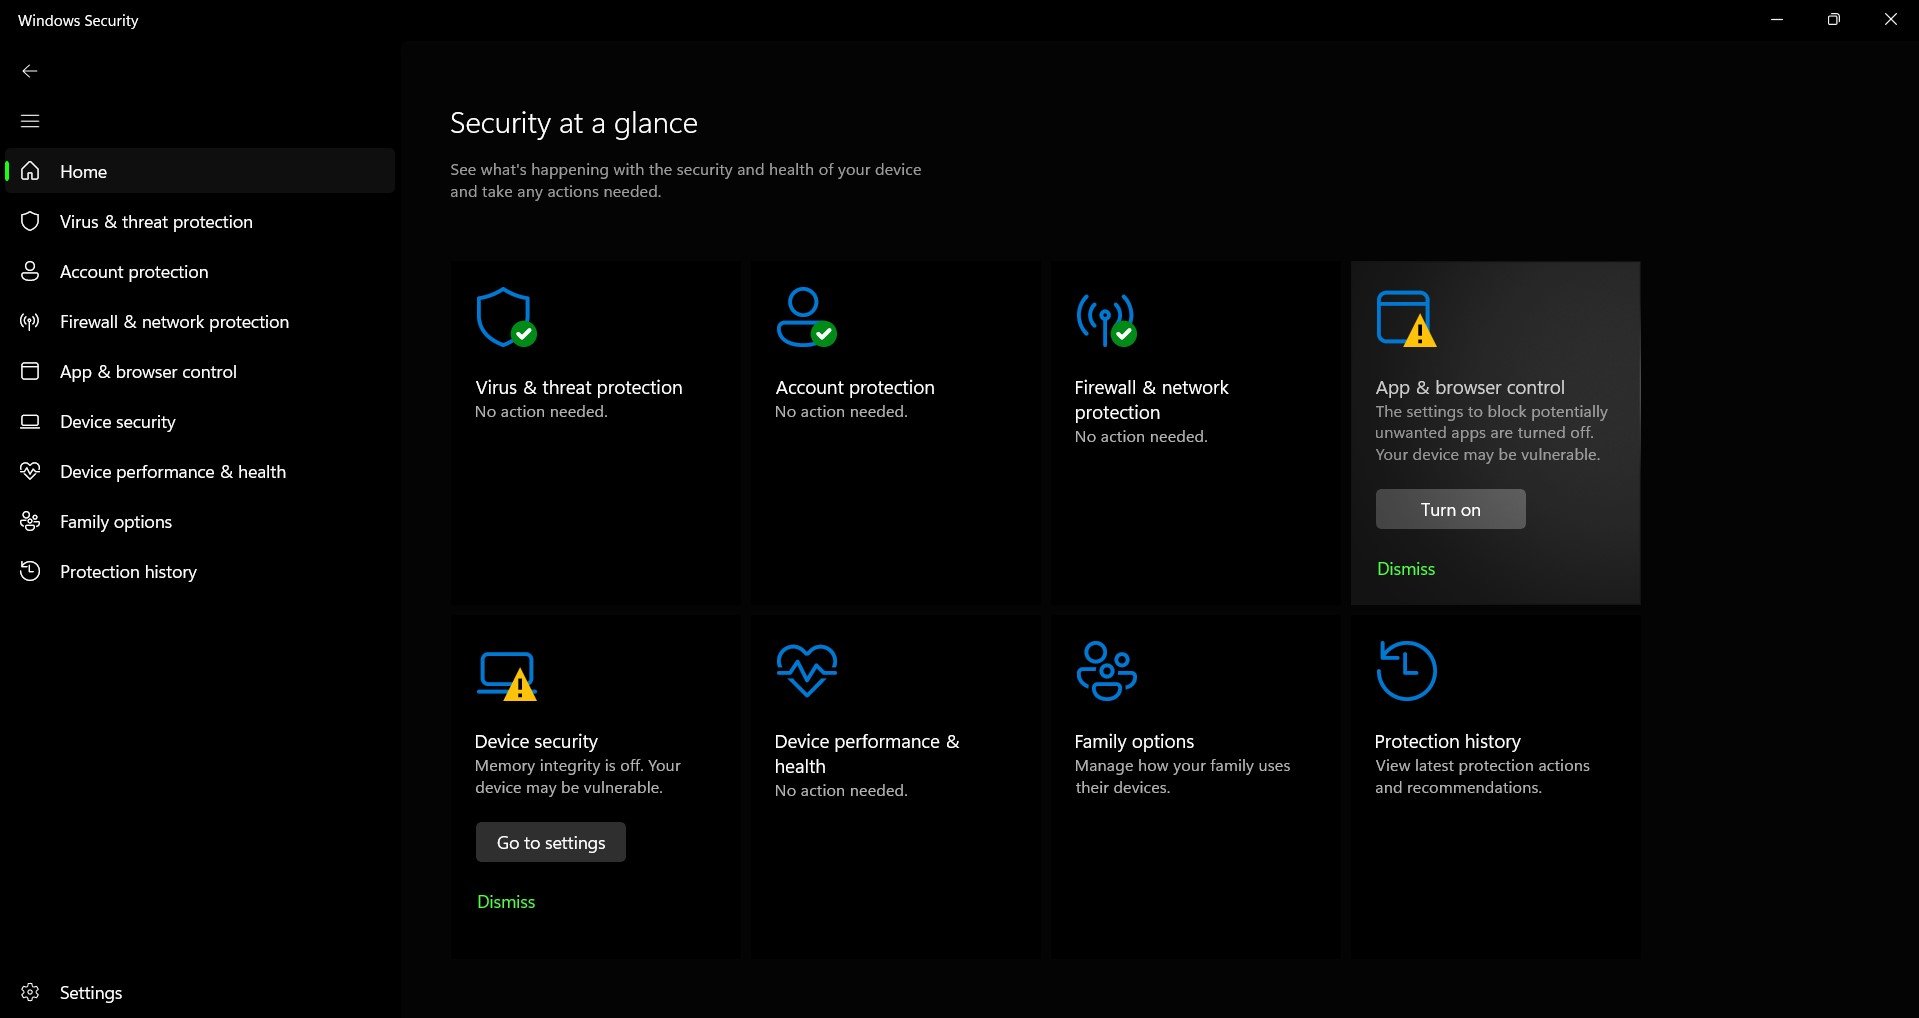Click the warning window icon on App & browser control card
This screenshot has height=1018, width=1919.
1406,318
